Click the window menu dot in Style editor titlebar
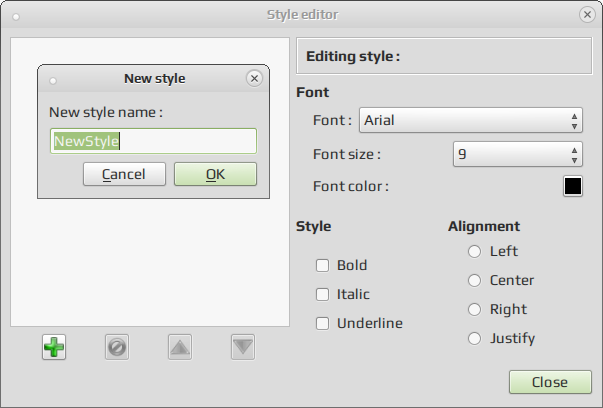603x408 pixels. (x=16, y=17)
